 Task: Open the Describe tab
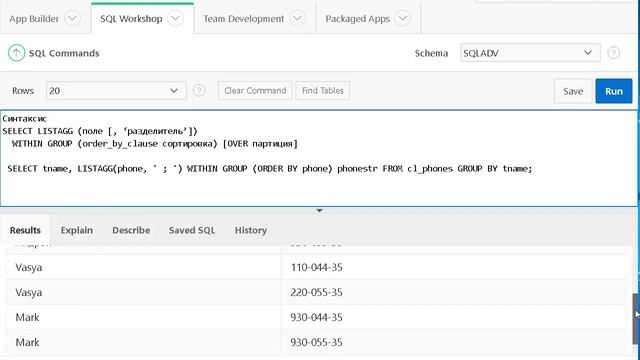click(131, 230)
